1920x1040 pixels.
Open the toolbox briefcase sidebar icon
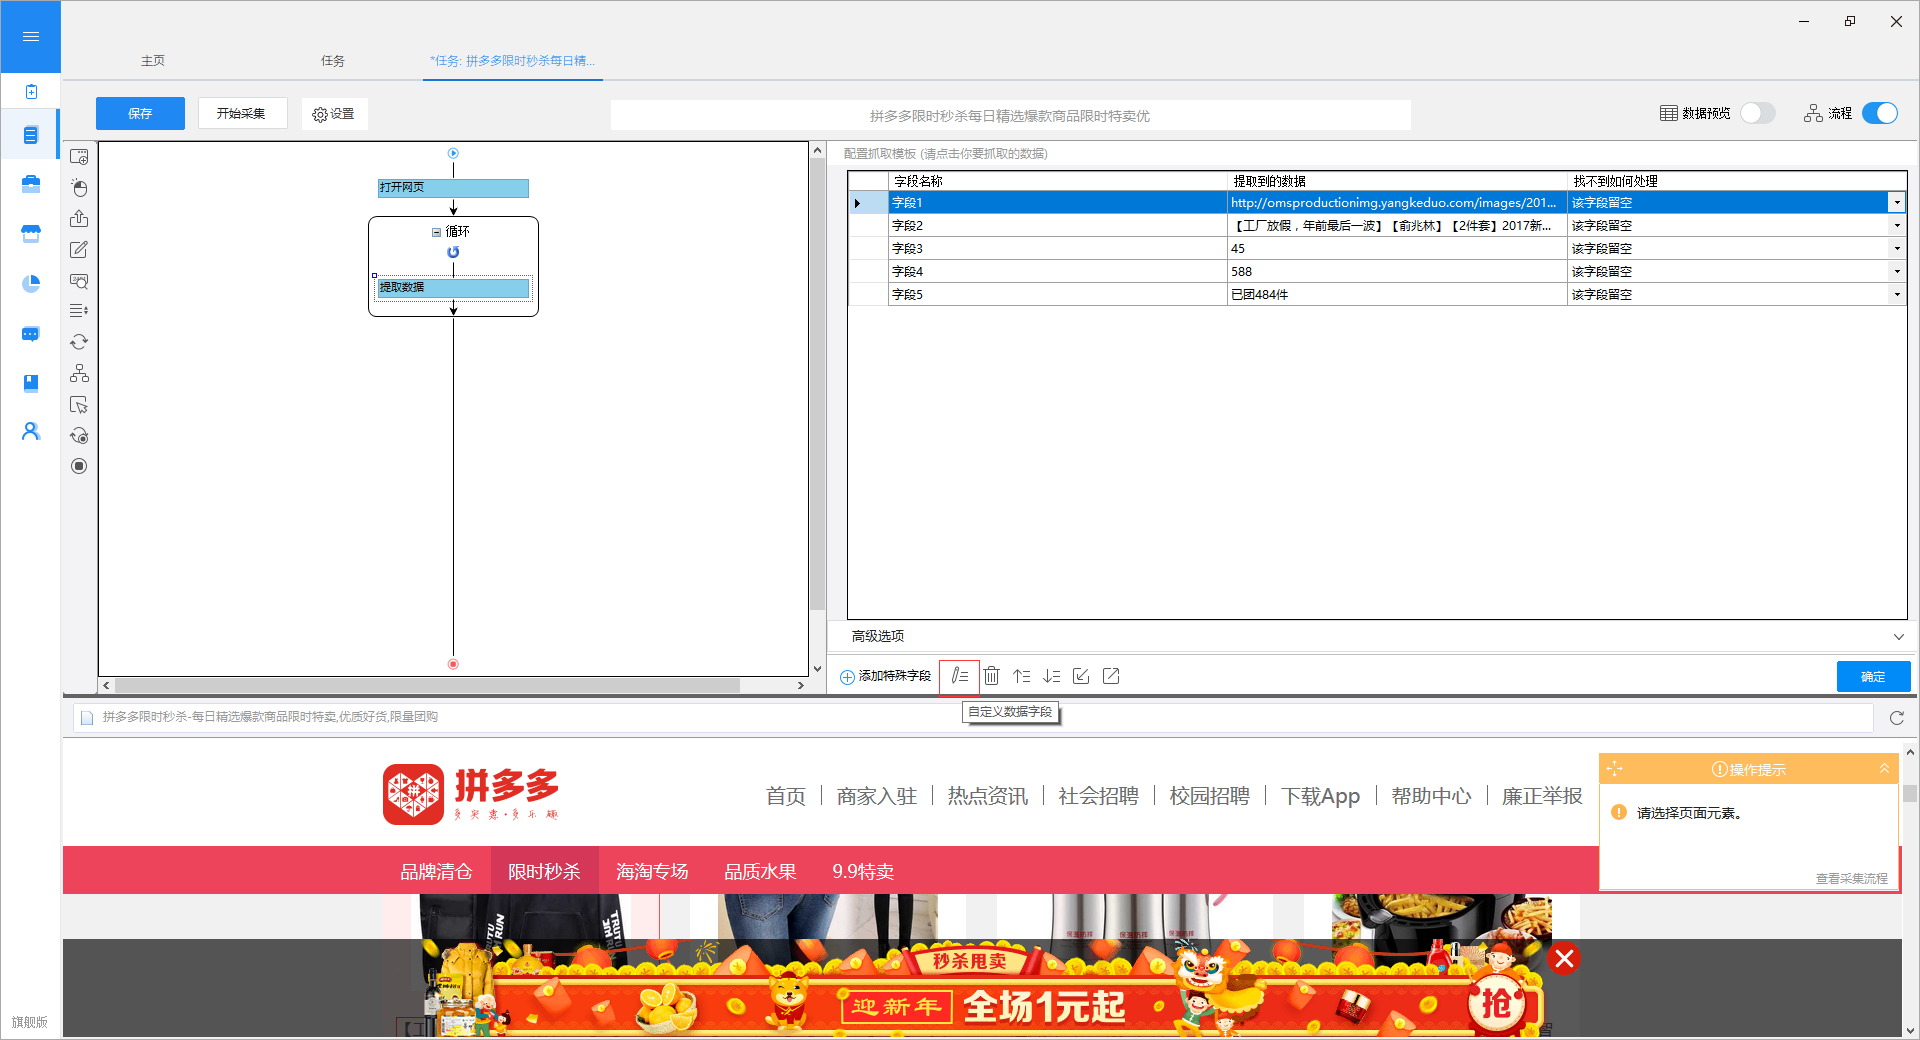[31, 184]
